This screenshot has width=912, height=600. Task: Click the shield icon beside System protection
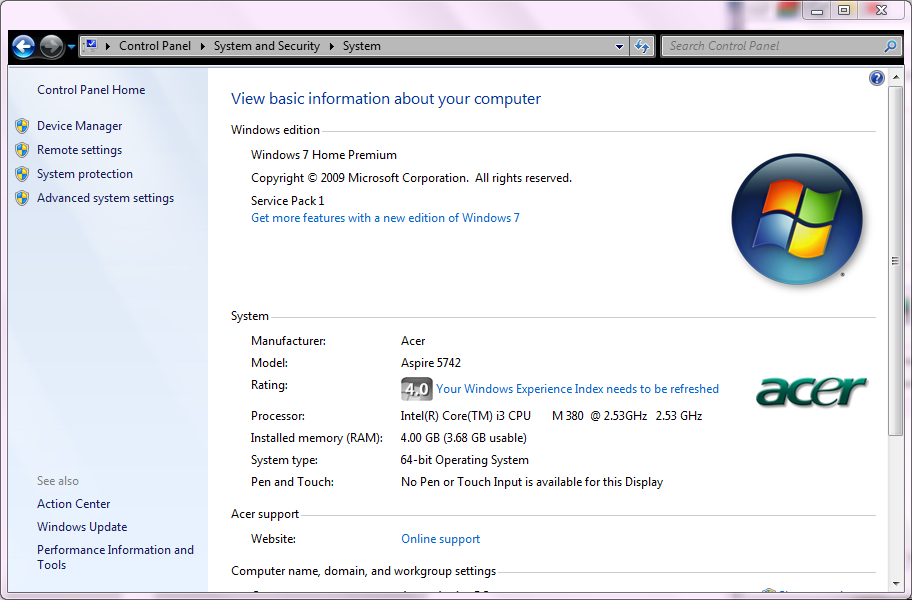(22, 174)
